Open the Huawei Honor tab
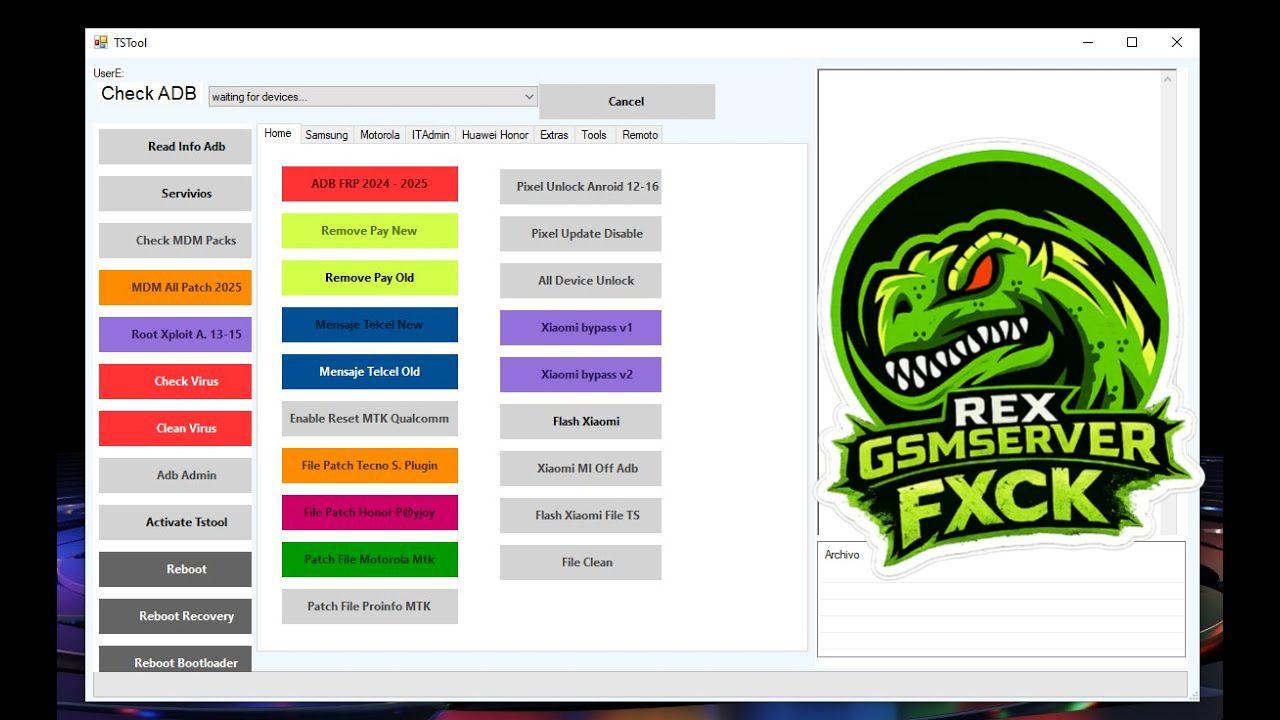Screen dimensions: 1280x720 click(x=494, y=134)
